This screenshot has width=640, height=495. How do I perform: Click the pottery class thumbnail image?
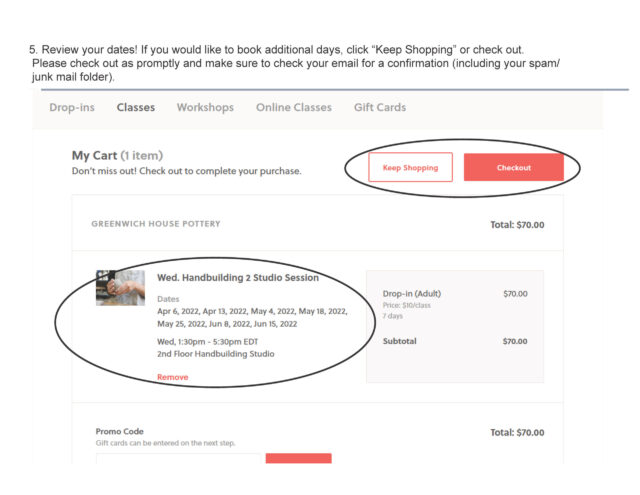(x=120, y=288)
